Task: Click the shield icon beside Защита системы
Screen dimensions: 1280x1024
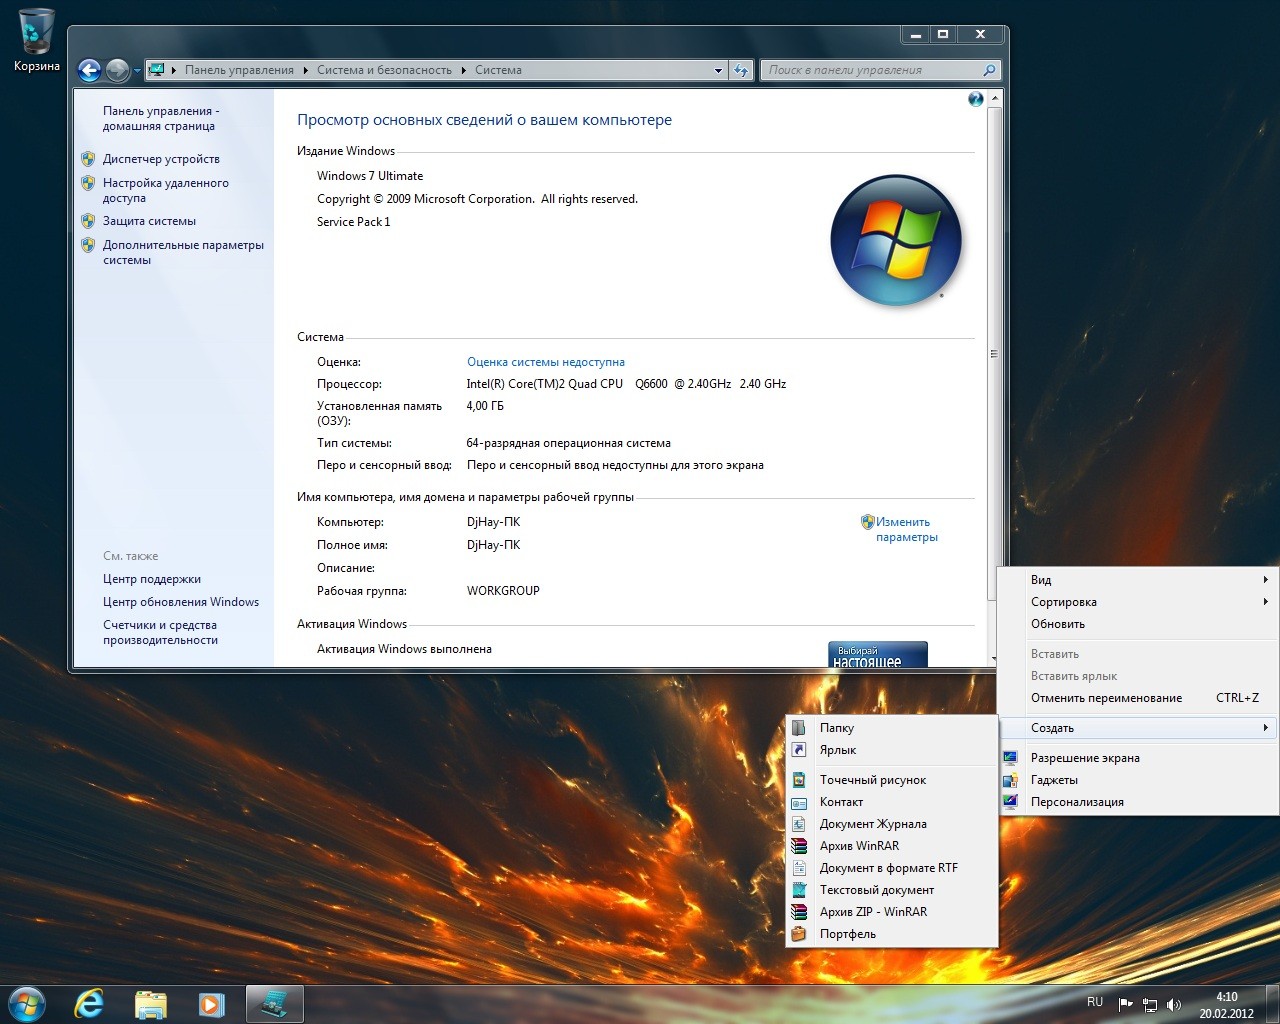Action: coord(88,221)
